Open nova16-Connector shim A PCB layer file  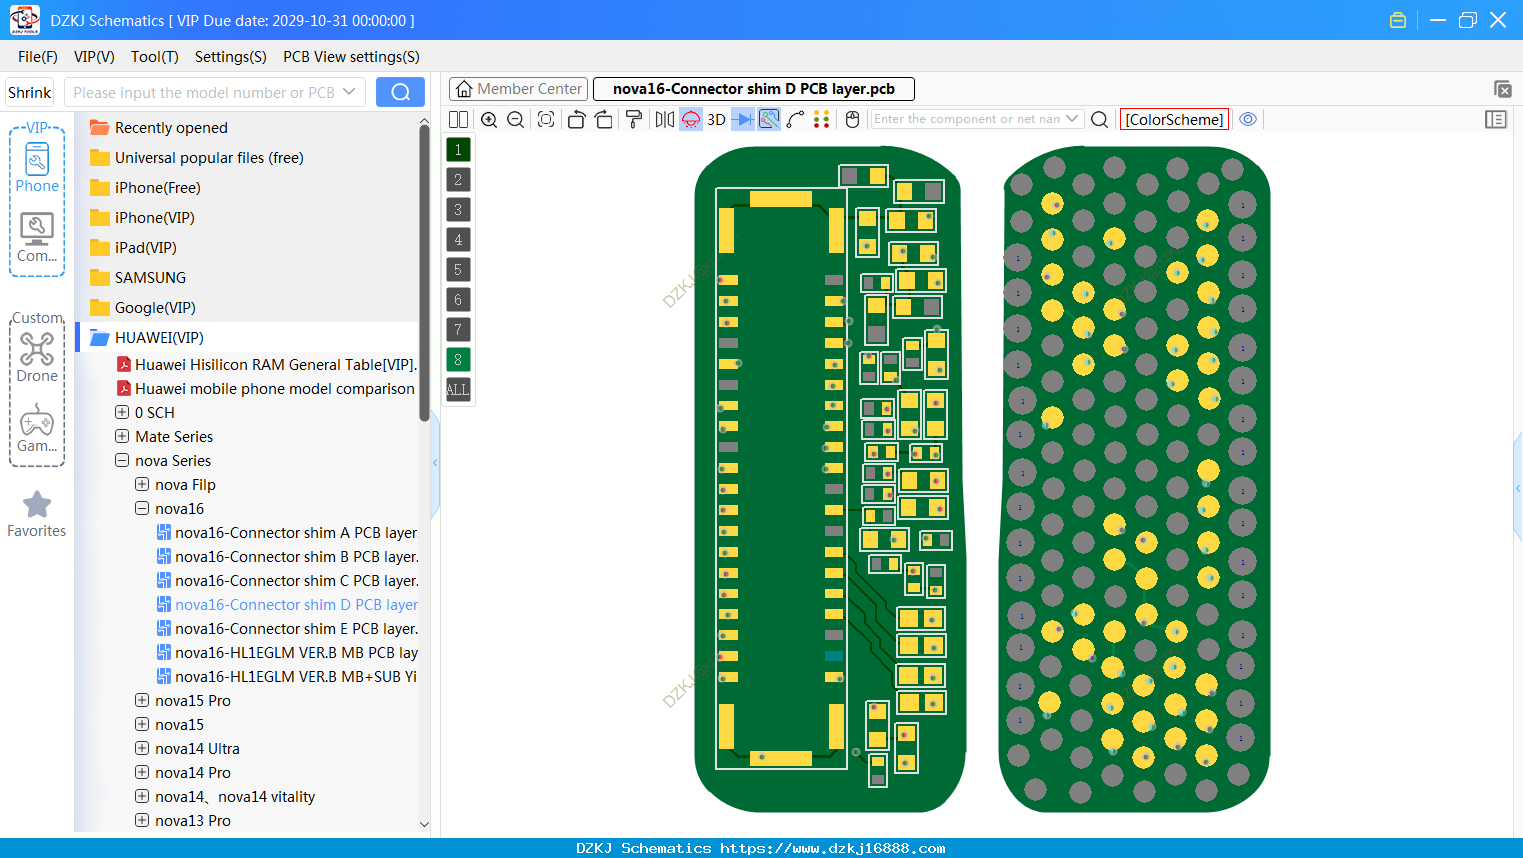pos(287,533)
